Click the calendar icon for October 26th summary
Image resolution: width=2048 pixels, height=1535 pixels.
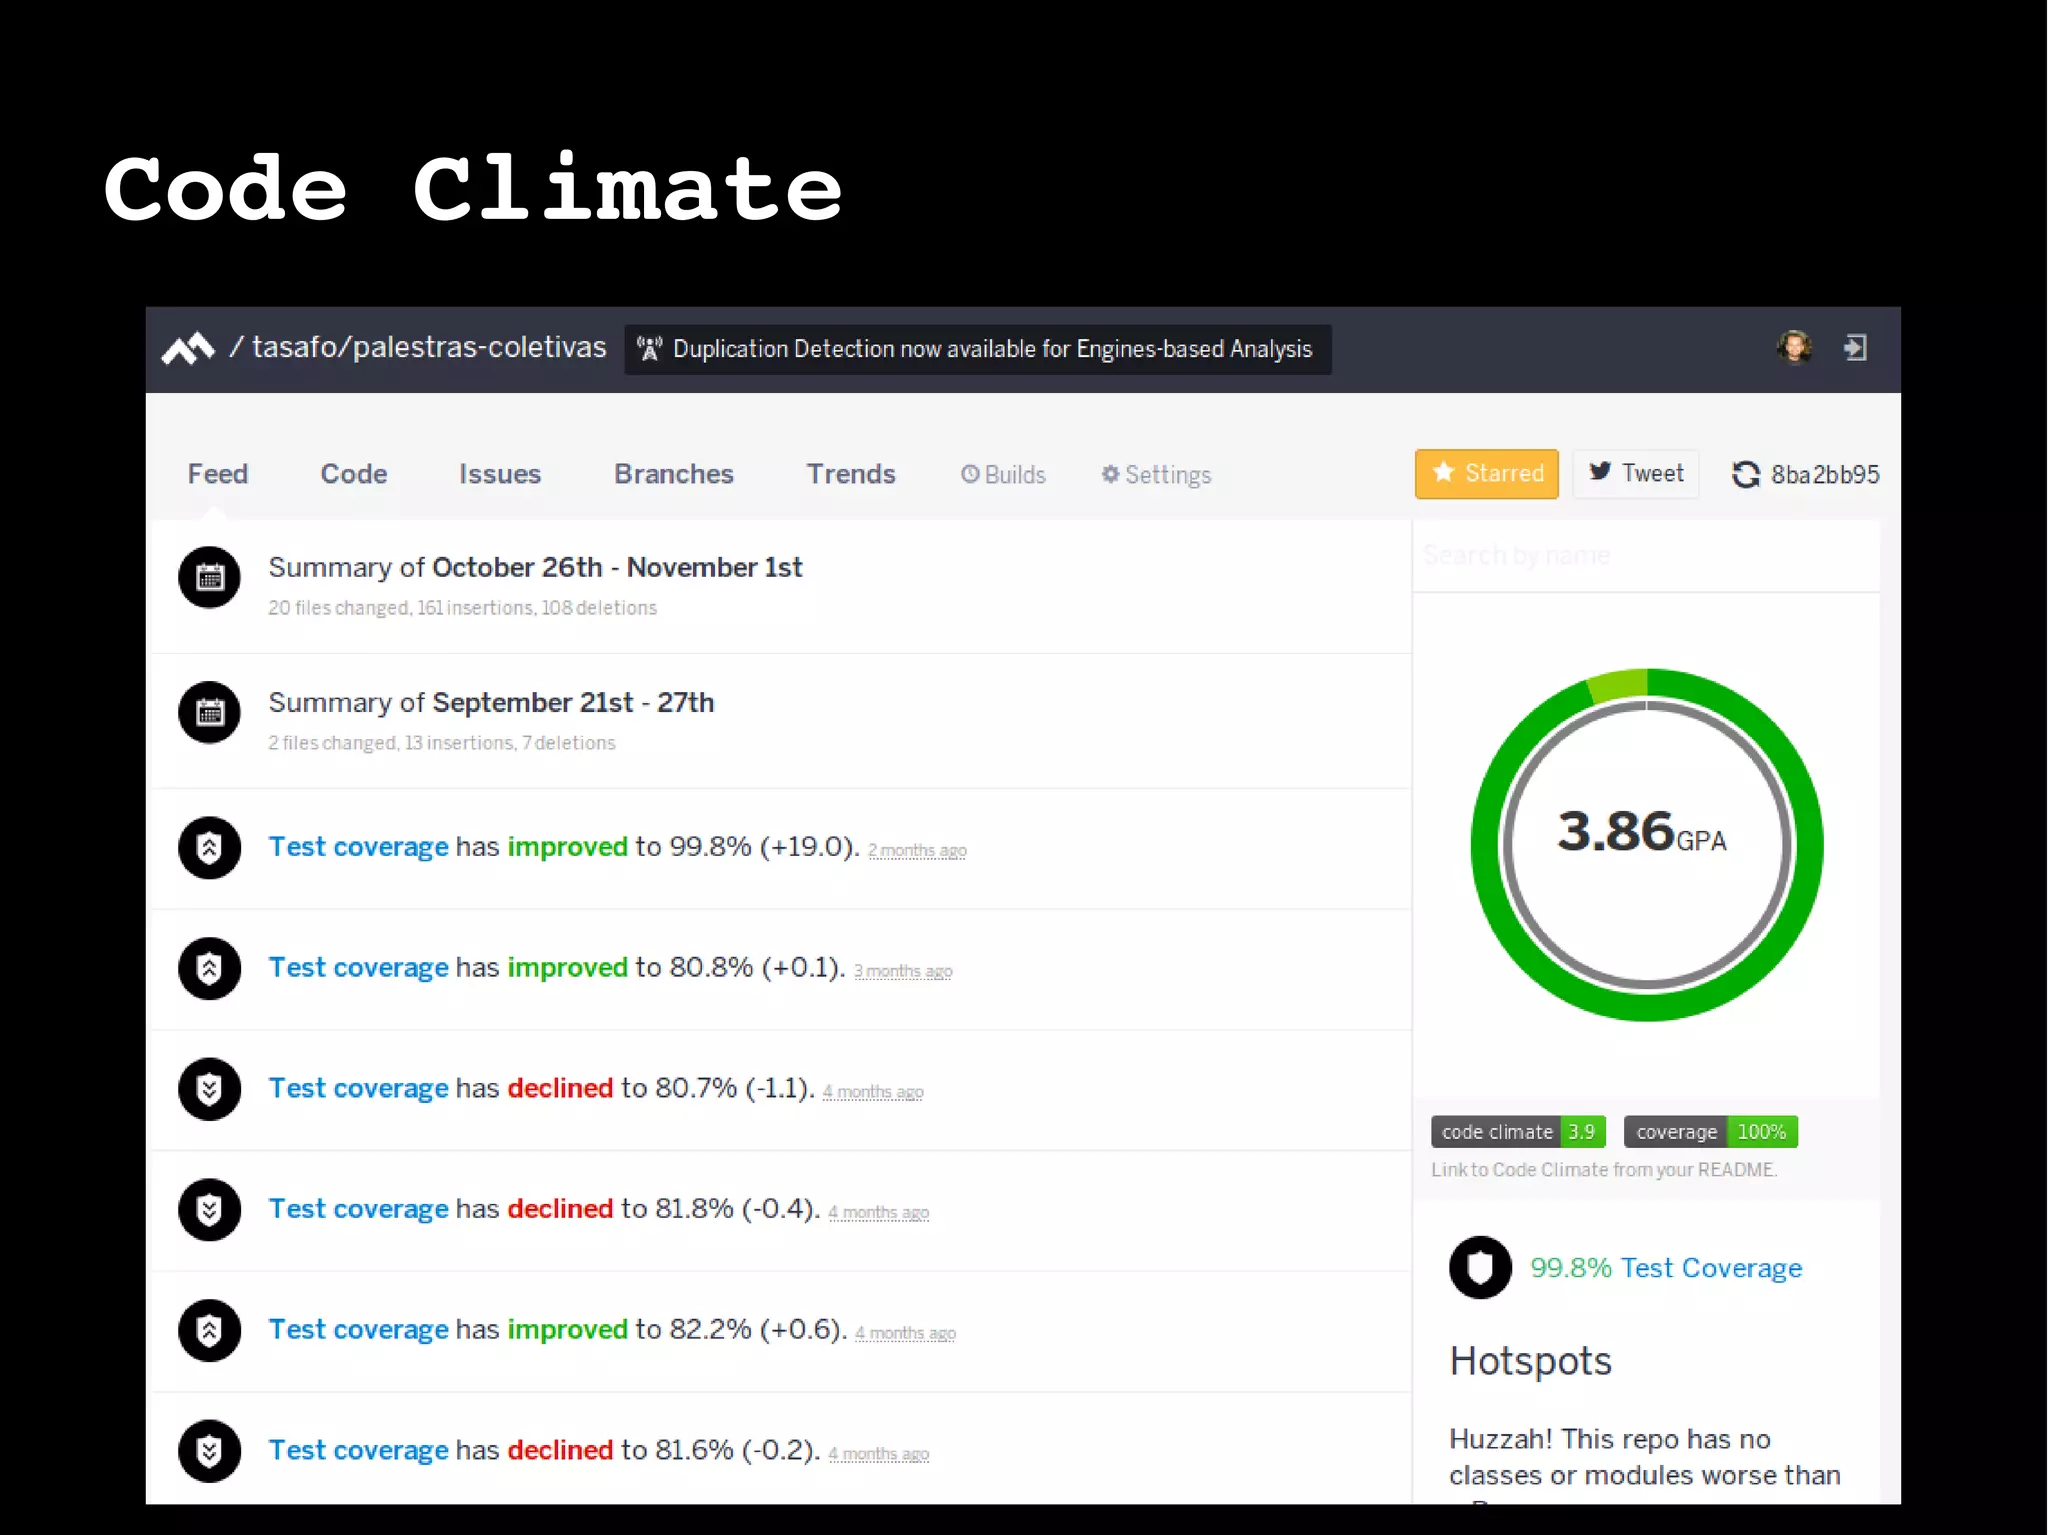coord(209,577)
